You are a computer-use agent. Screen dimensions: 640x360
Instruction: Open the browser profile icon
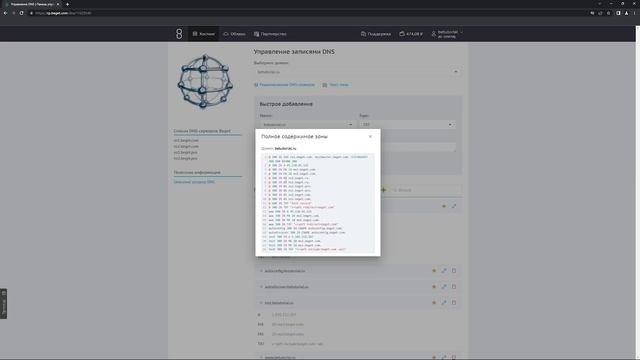[627, 13]
